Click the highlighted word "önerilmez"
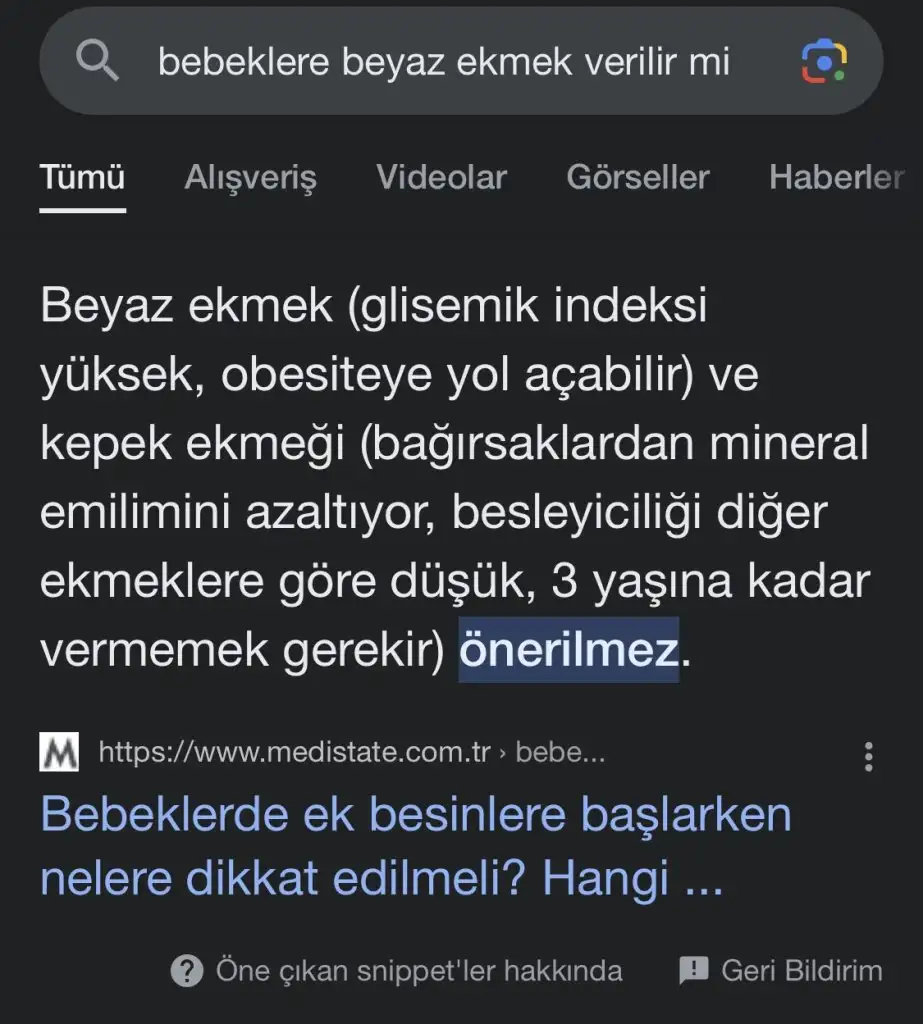The image size is (923, 1024). click(568, 651)
